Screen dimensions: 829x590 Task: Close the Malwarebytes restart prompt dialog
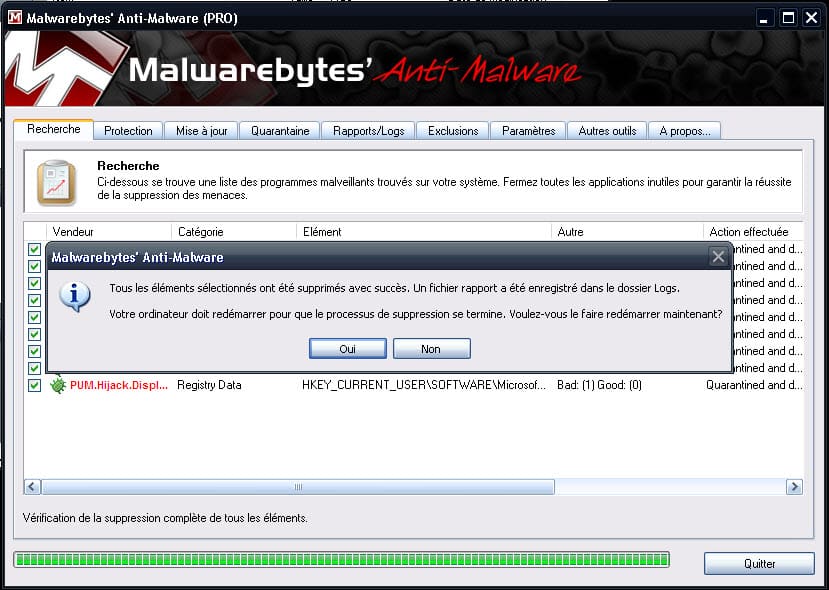click(x=718, y=257)
